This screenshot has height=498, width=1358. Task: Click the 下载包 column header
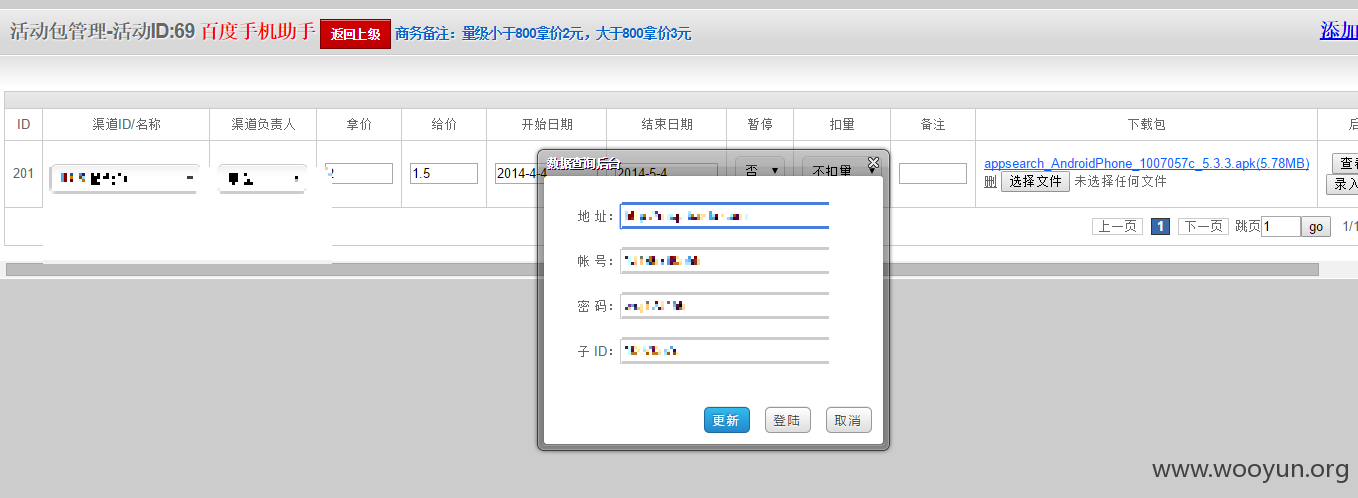tap(1146, 125)
